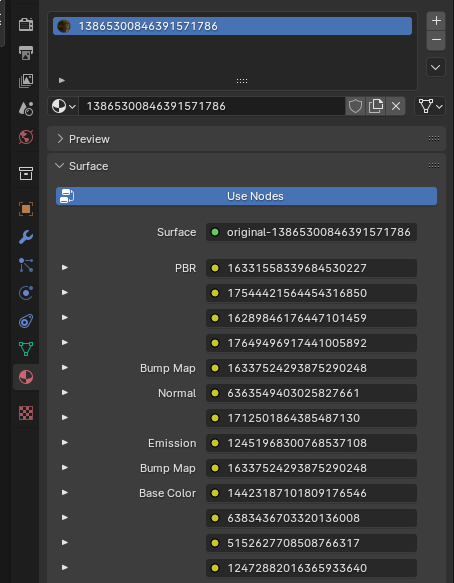The height and width of the screenshot is (583, 454).
Task: Expand the PBR row triangle
Action: click(x=65, y=267)
